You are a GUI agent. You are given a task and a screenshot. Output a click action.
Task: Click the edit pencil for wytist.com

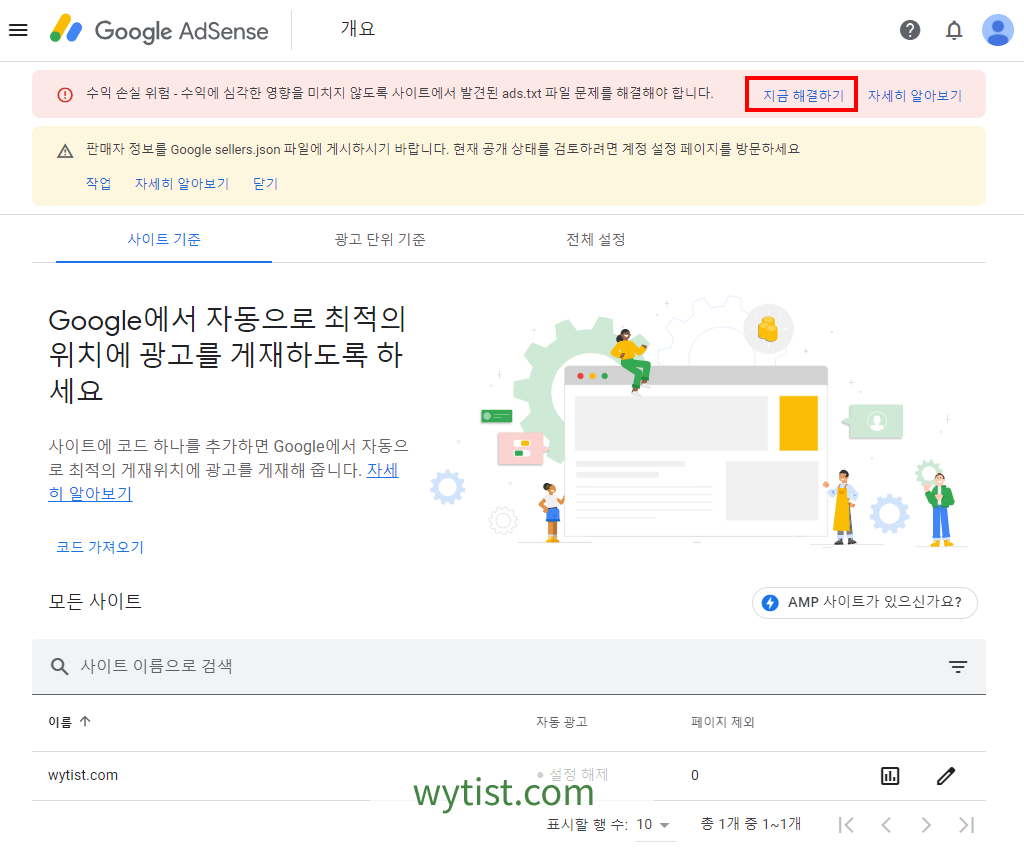point(946,775)
